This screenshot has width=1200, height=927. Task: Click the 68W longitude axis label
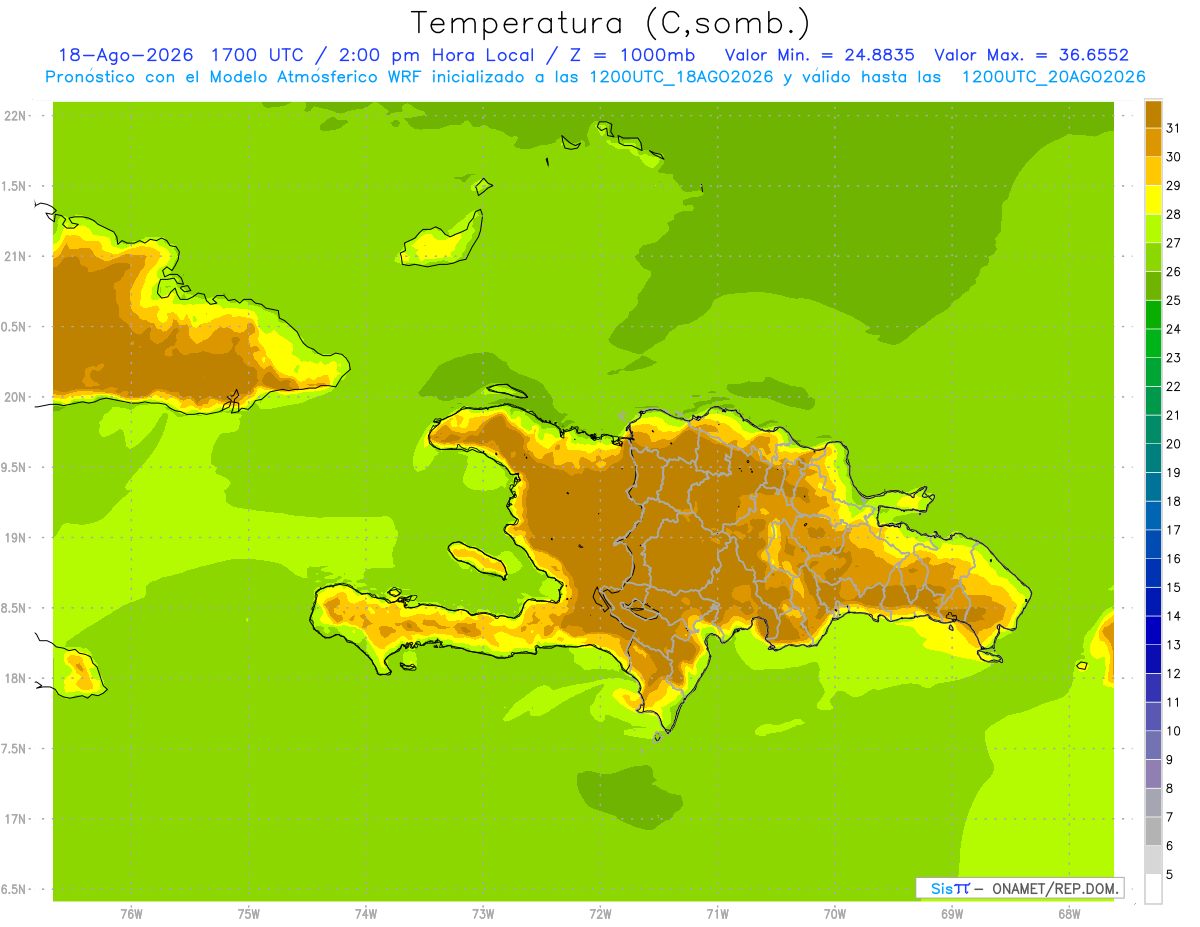[x=1069, y=914]
